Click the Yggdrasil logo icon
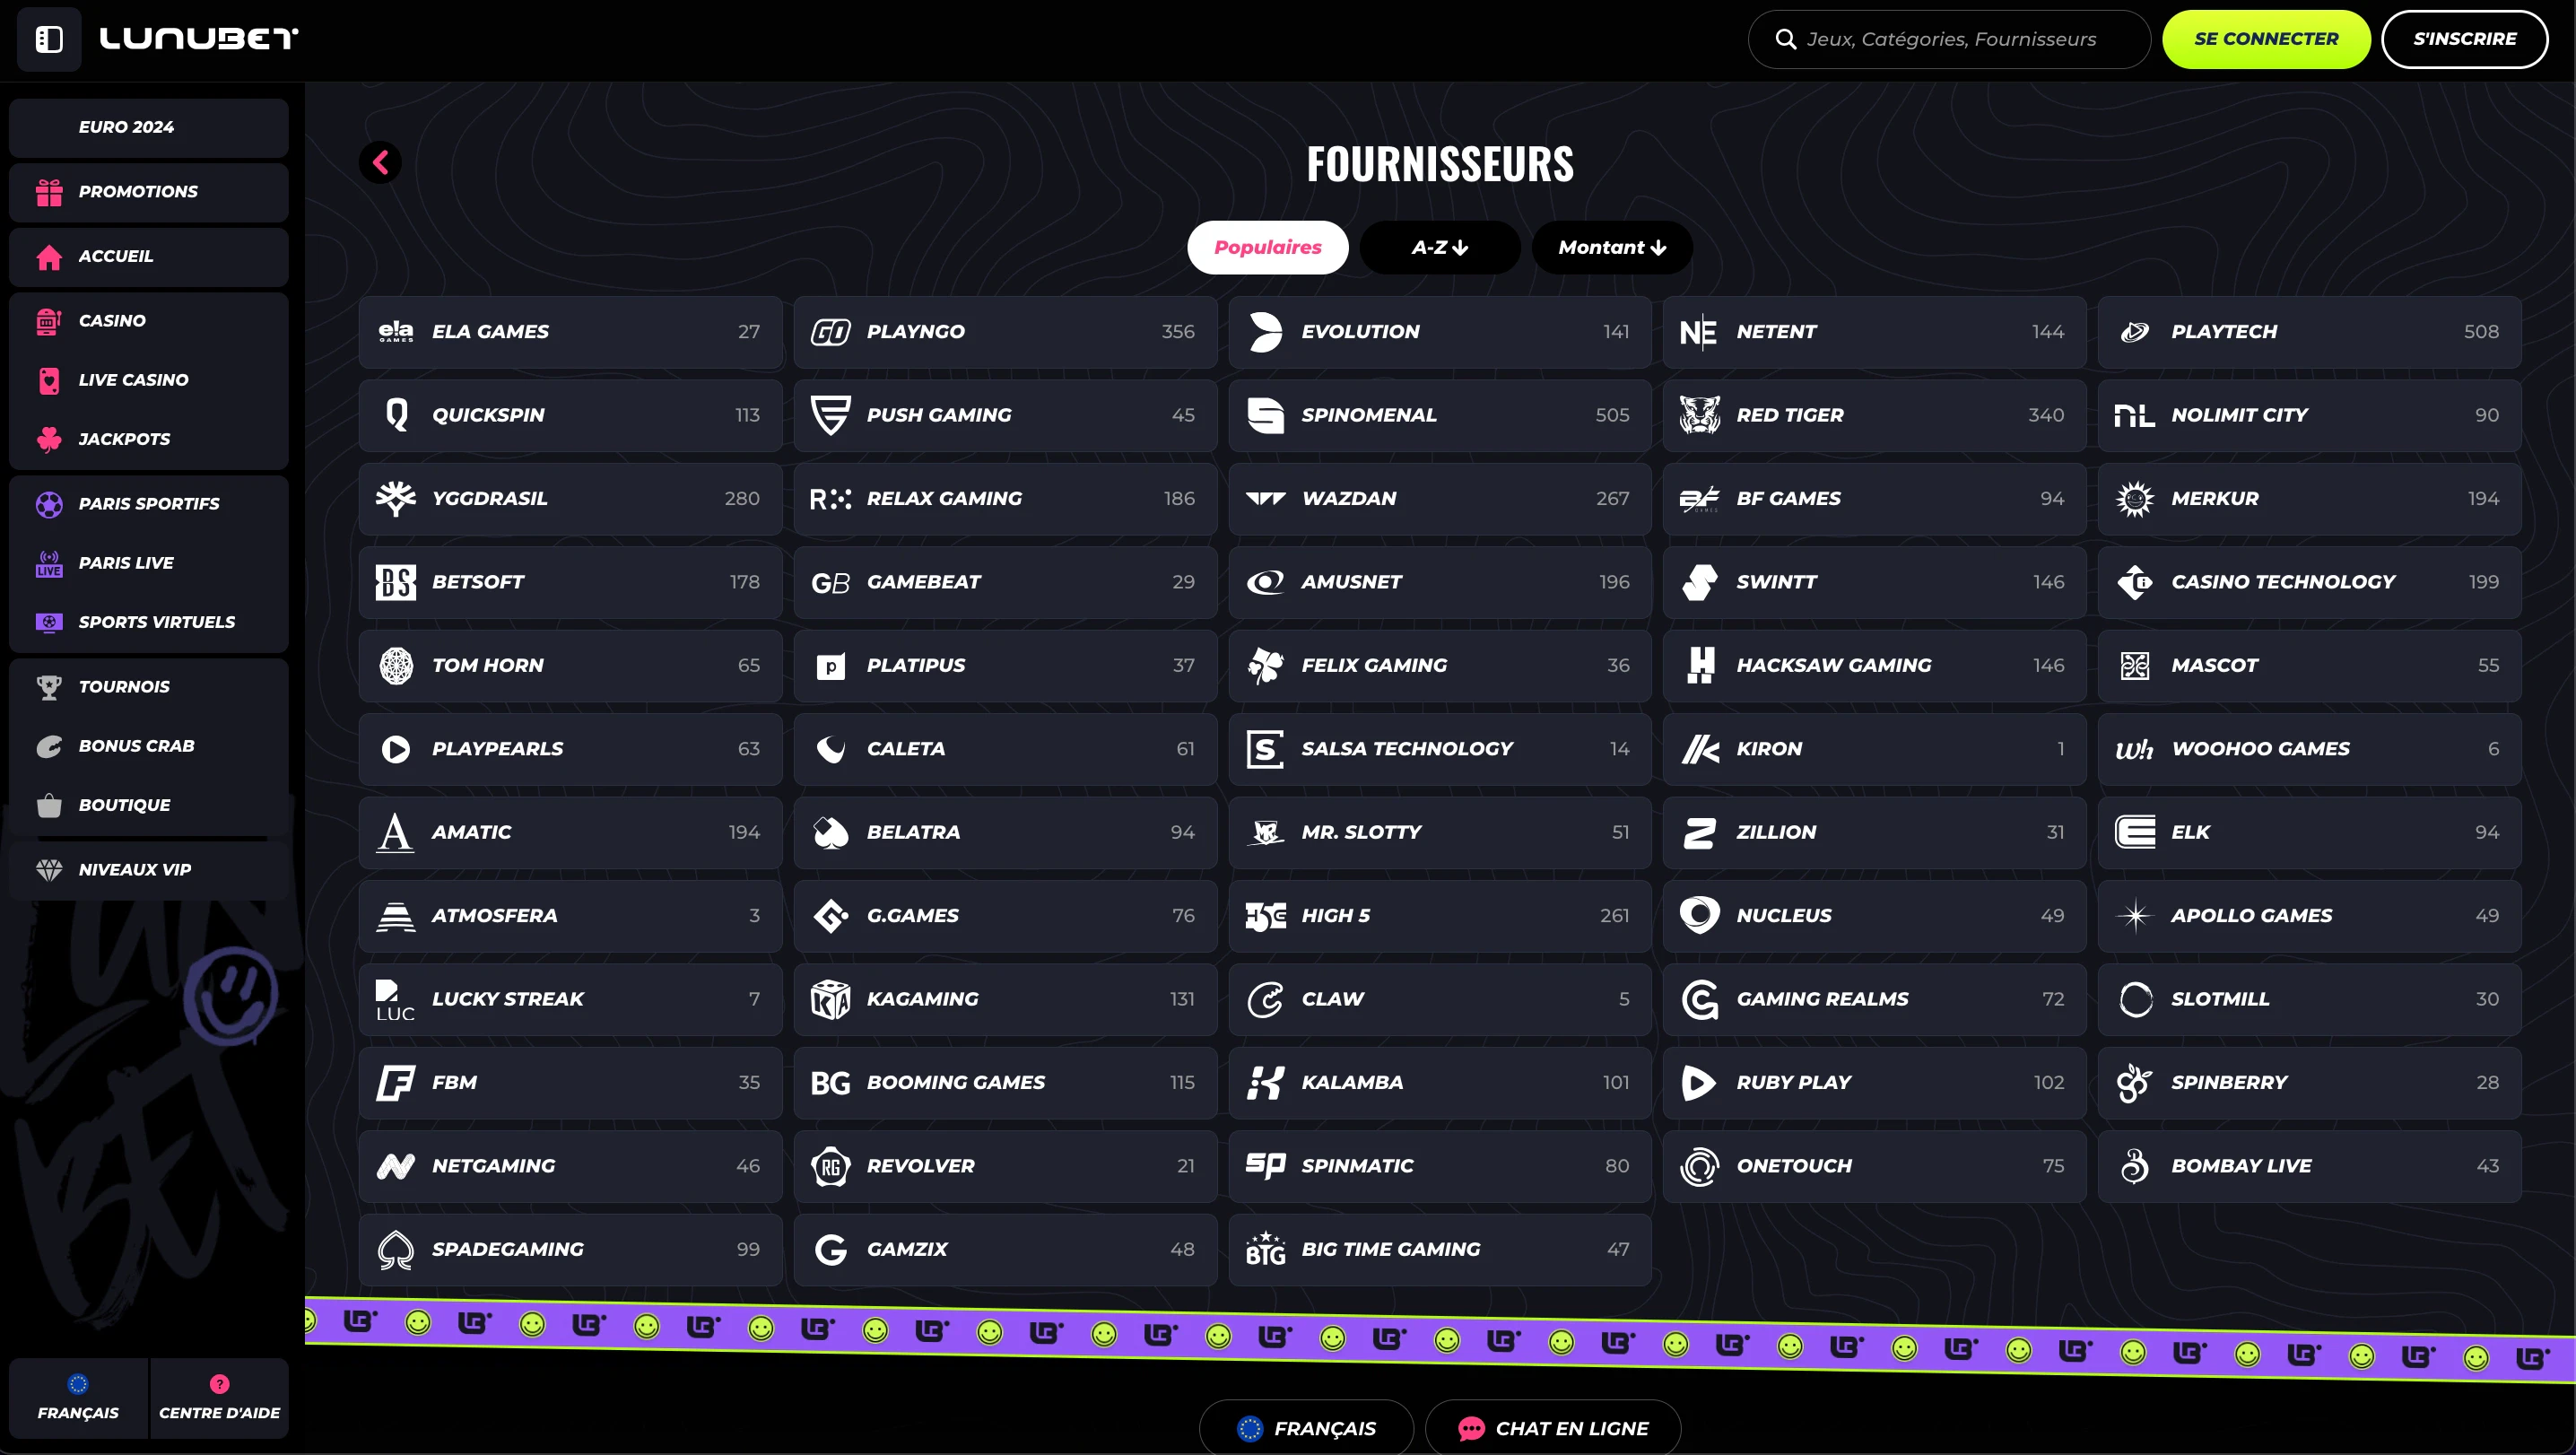This screenshot has height=1455, width=2576. pos(395,498)
